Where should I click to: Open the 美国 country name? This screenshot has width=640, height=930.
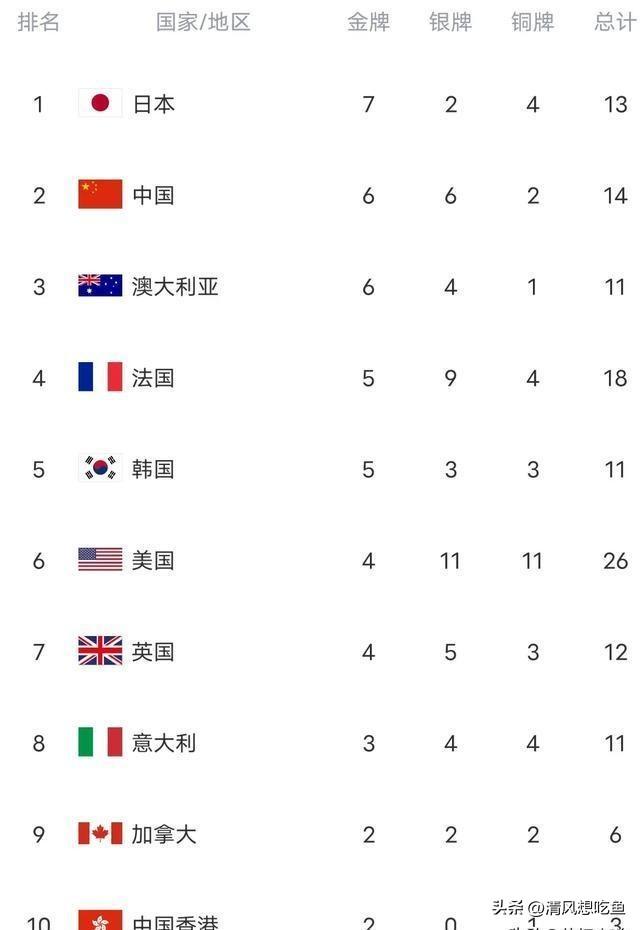pos(153,560)
